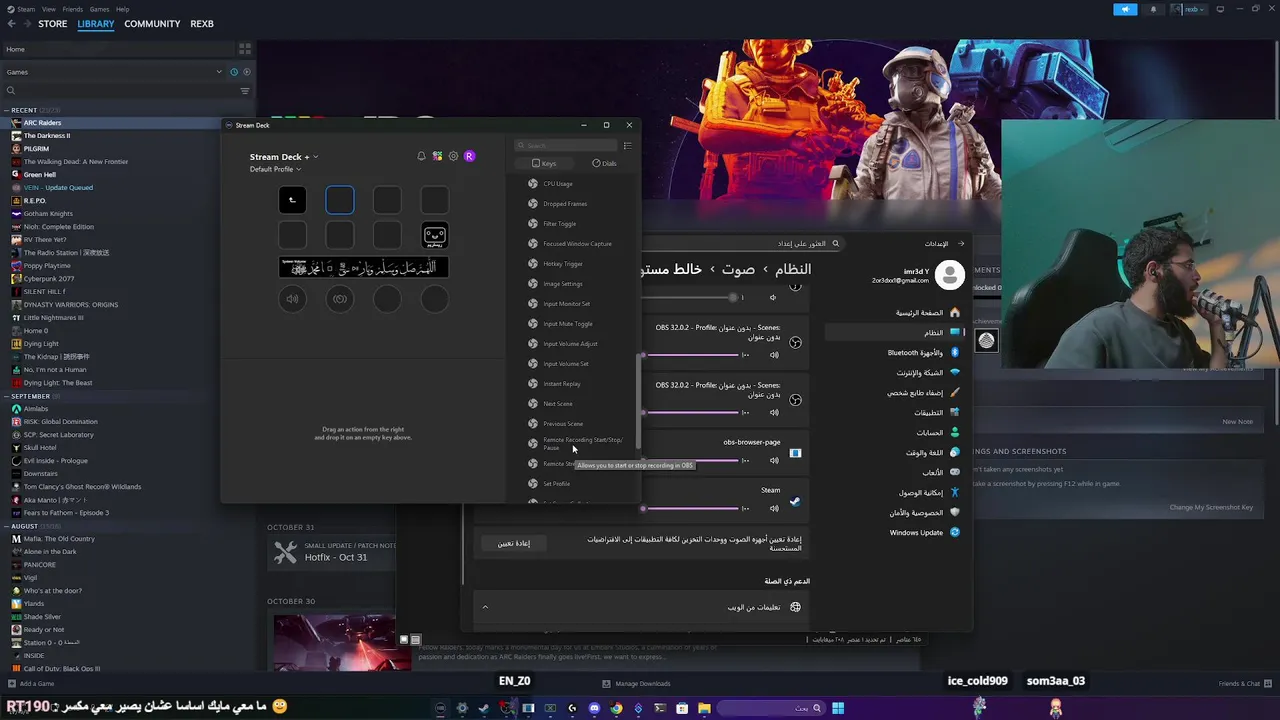Image resolution: width=1280 pixels, height=720 pixels.
Task: Open the Steam STORE tab
Action: pyautogui.click(x=52, y=24)
